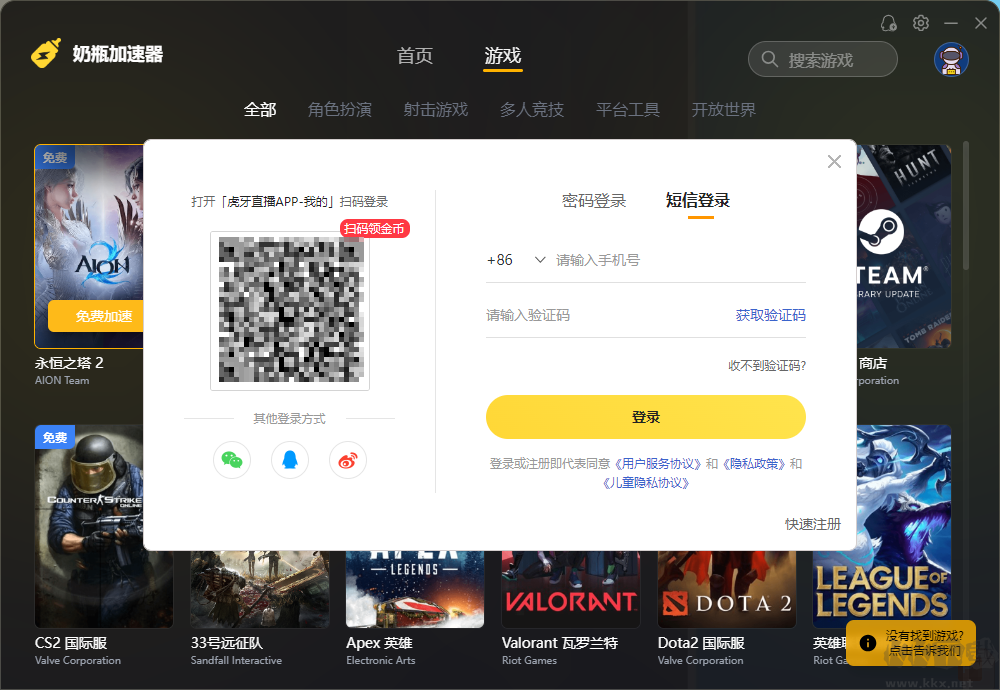Click 收不到验证码? link
The height and width of the screenshot is (690, 1000).
(767, 365)
